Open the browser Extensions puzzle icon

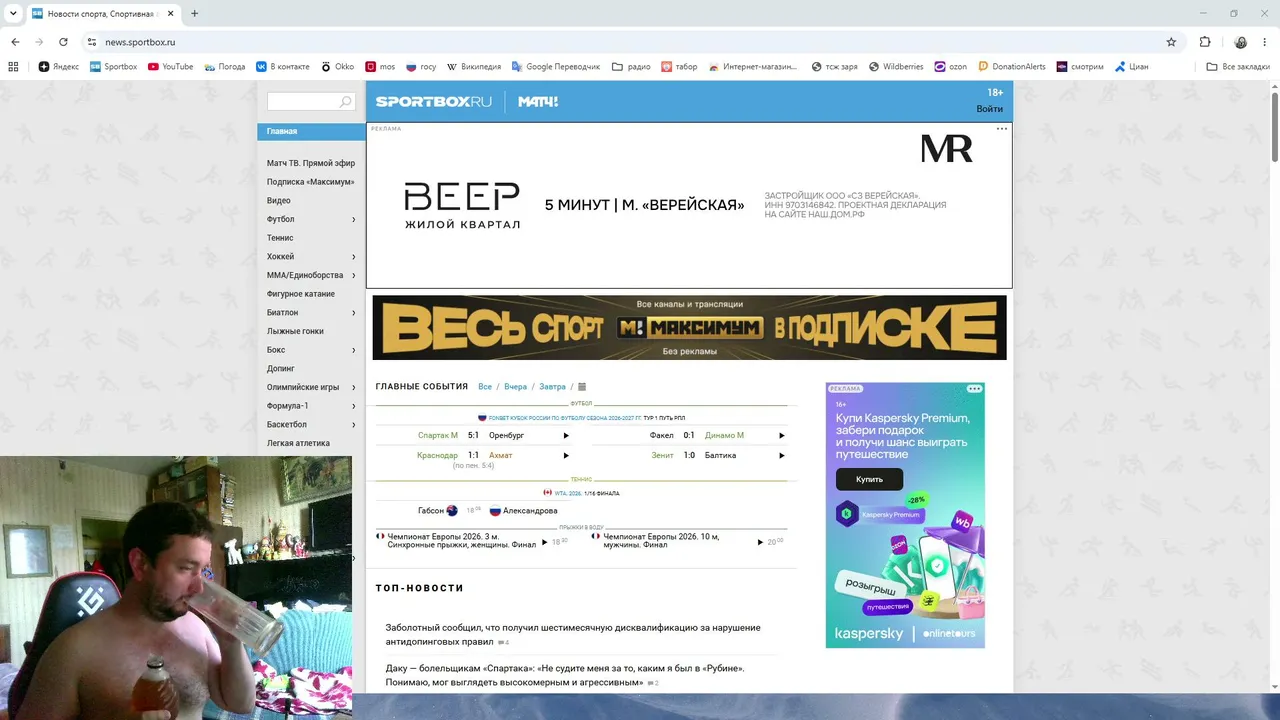(1205, 42)
